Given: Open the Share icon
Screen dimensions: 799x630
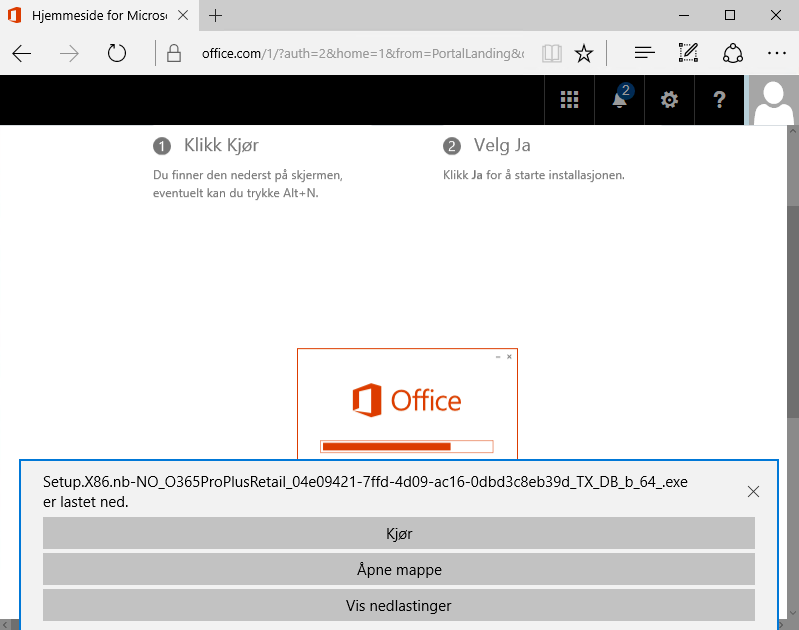Looking at the screenshot, I should pos(733,53).
